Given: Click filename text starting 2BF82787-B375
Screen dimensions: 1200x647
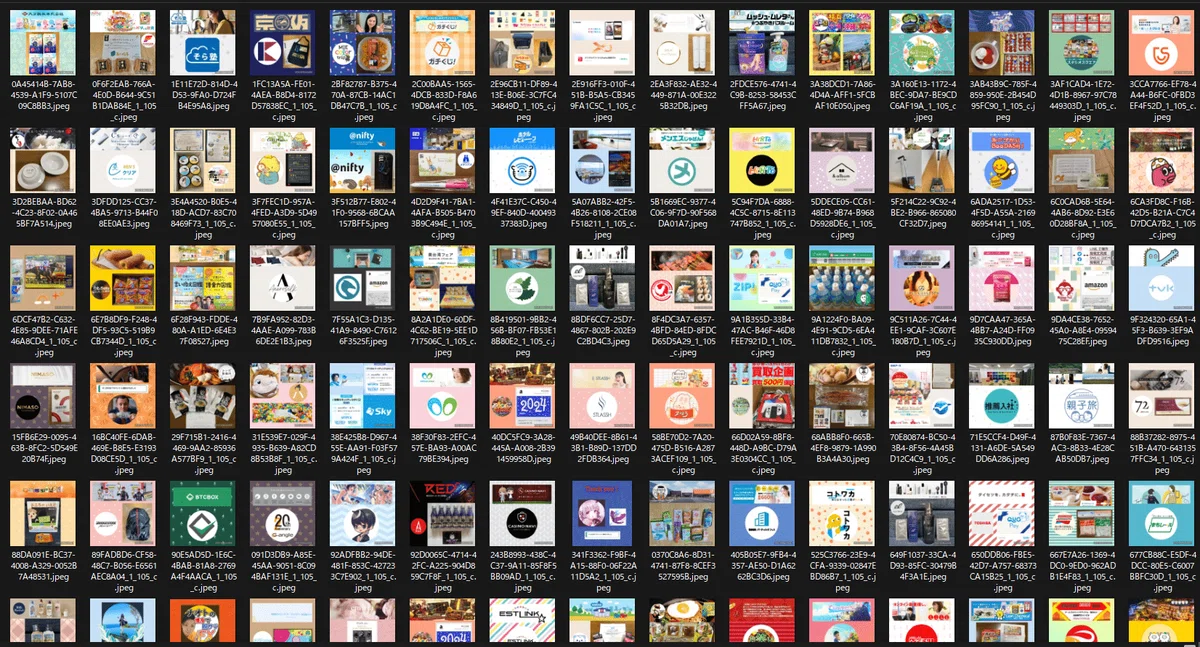Looking at the screenshot, I should [x=363, y=100].
